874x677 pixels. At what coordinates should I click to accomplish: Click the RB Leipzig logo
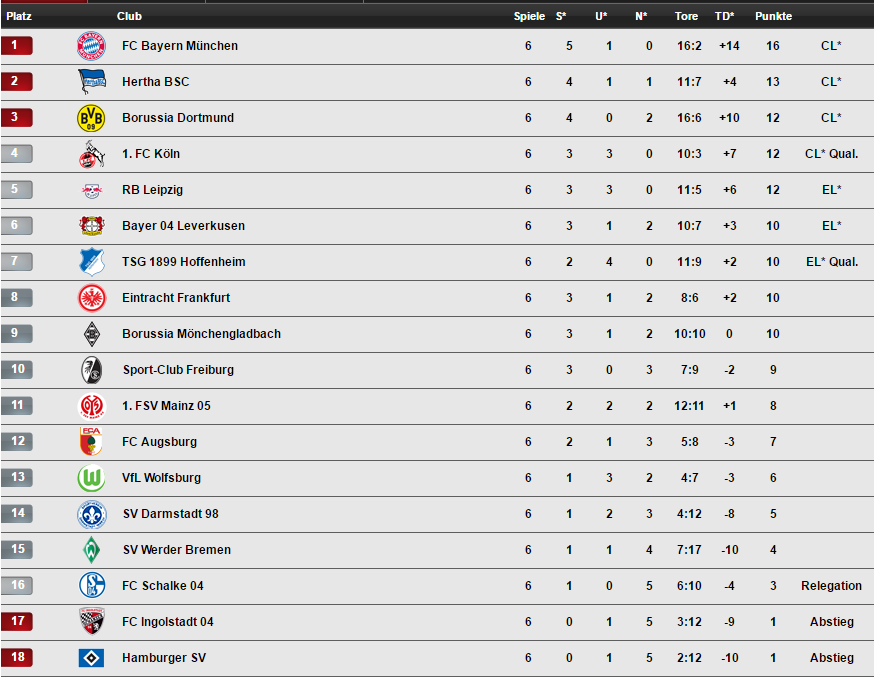click(91, 191)
